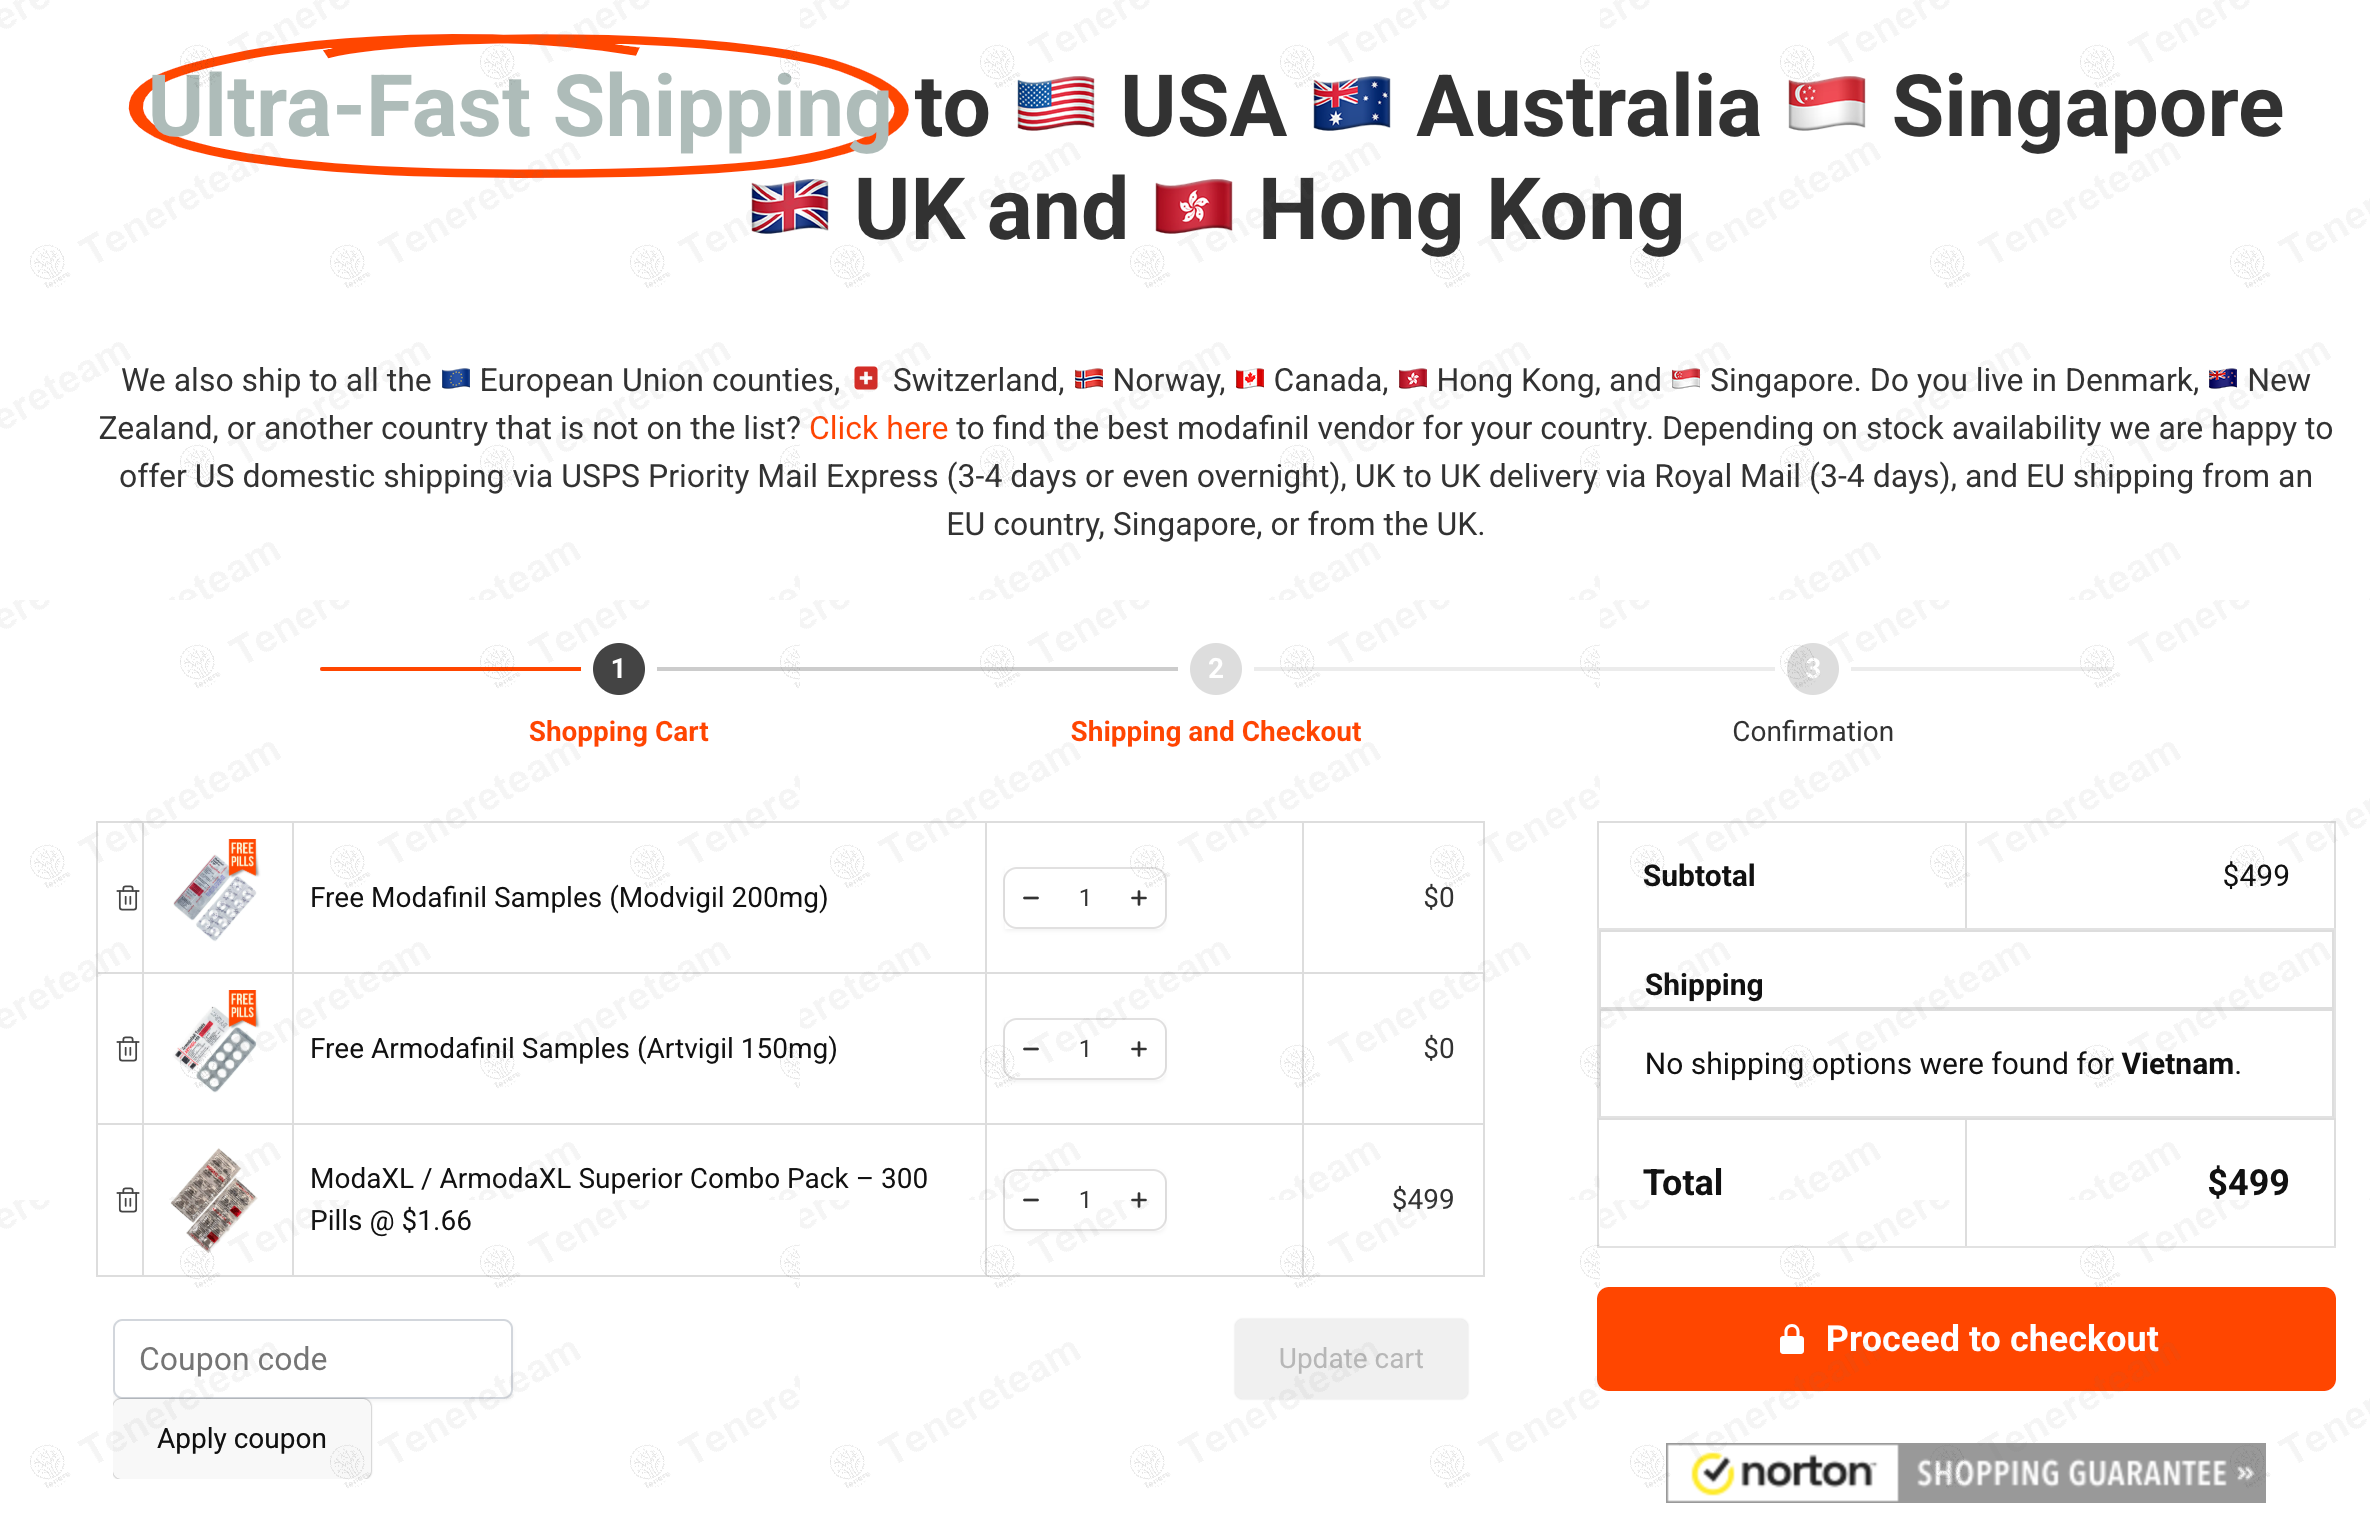Open the Shopping Cart step
Screen dimensions: 2370x1526
pos(618,669)
